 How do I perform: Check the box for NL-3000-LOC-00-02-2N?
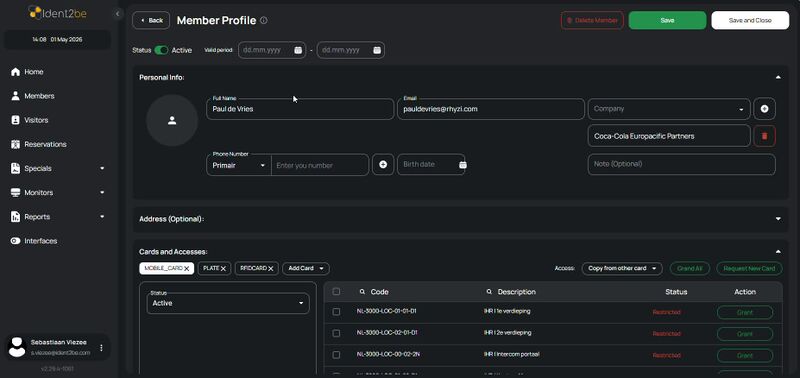point(336,355)
